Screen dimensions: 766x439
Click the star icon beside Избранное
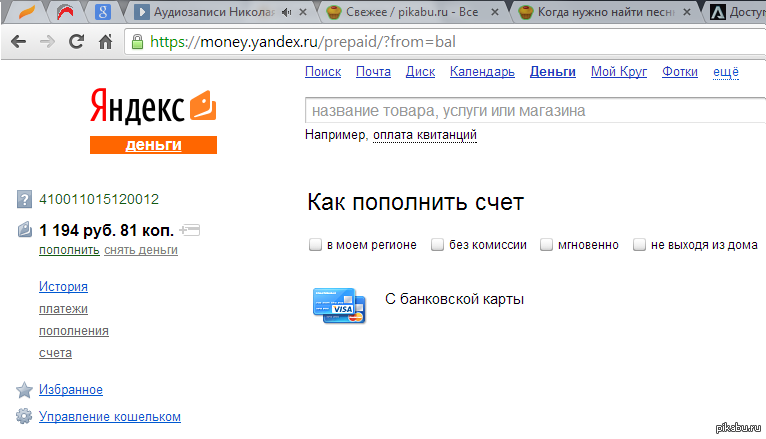point(24,390)
